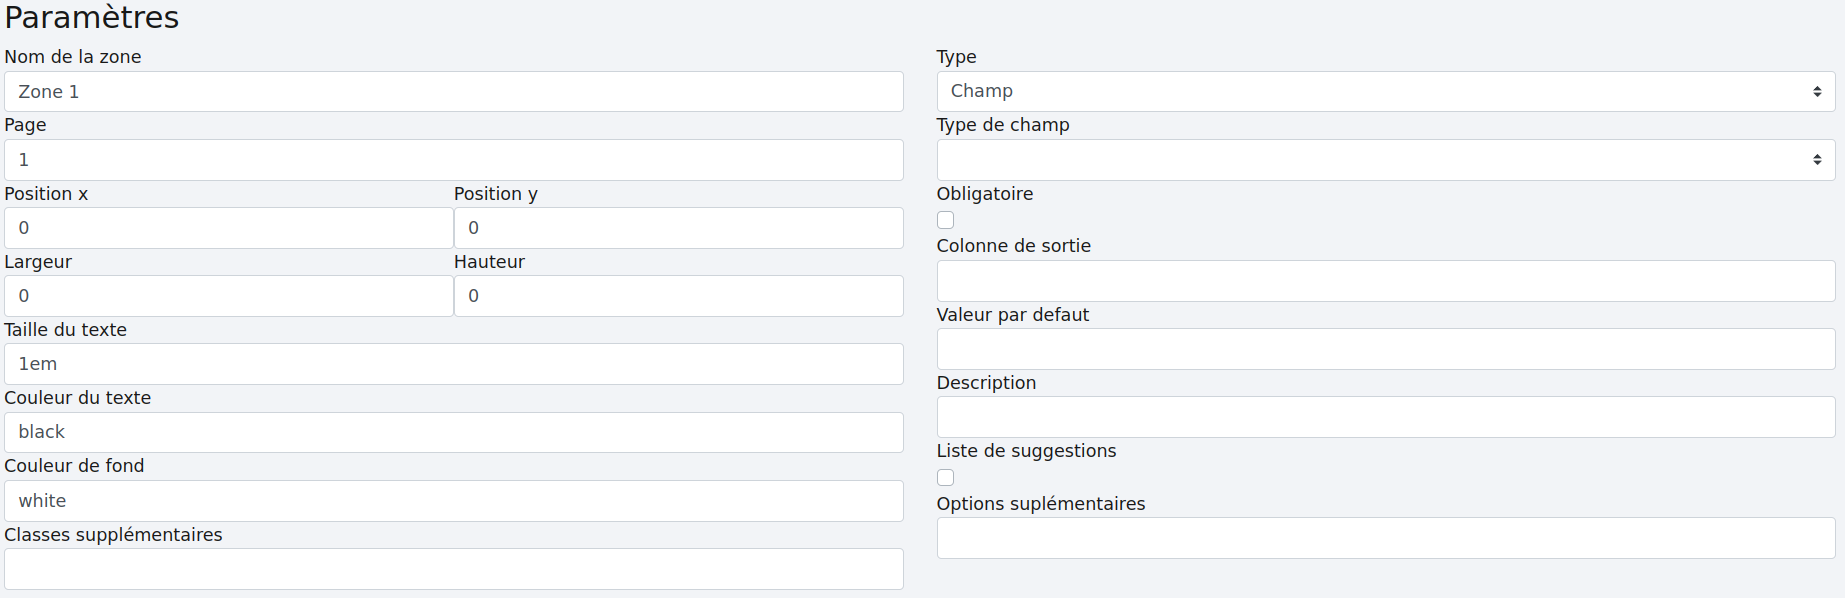Click the Nom de la zone field
The width and height of the screenshot is (1845, 598).
click(x=453, y=92)
